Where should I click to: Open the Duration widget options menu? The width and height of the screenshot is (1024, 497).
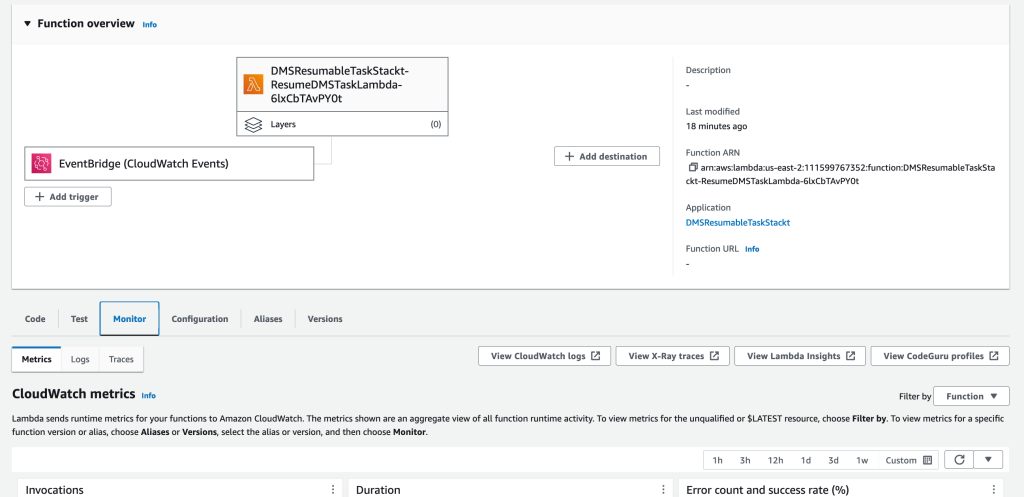[x=663, y=489]
